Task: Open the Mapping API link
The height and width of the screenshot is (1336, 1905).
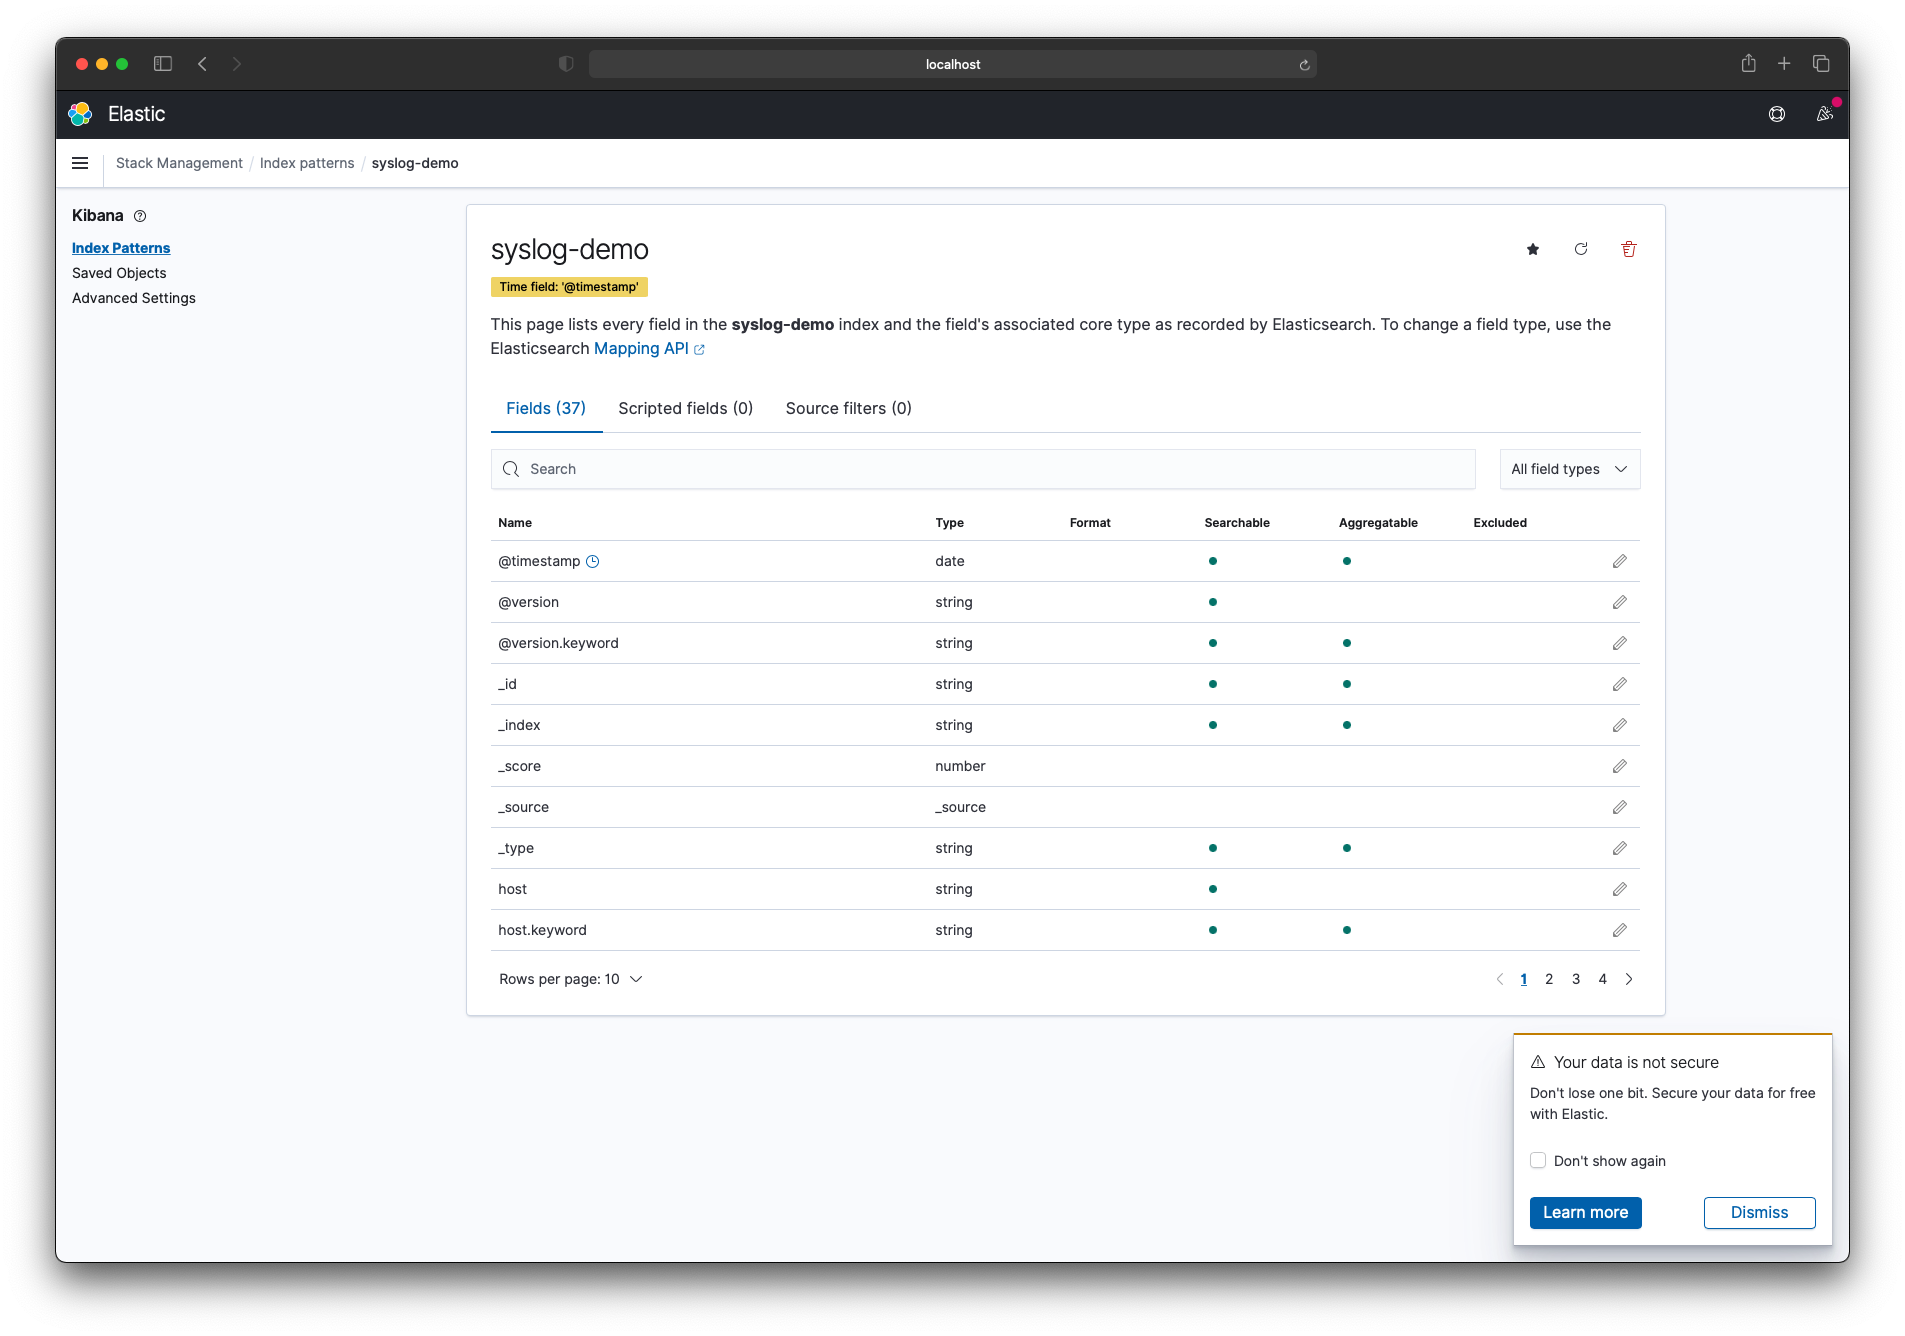Action: [649, 348]
